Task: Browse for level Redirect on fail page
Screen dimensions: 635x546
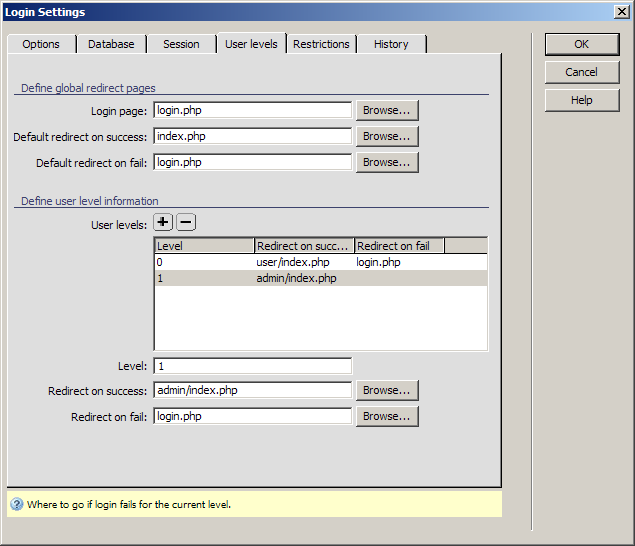Action: point(387,416)
